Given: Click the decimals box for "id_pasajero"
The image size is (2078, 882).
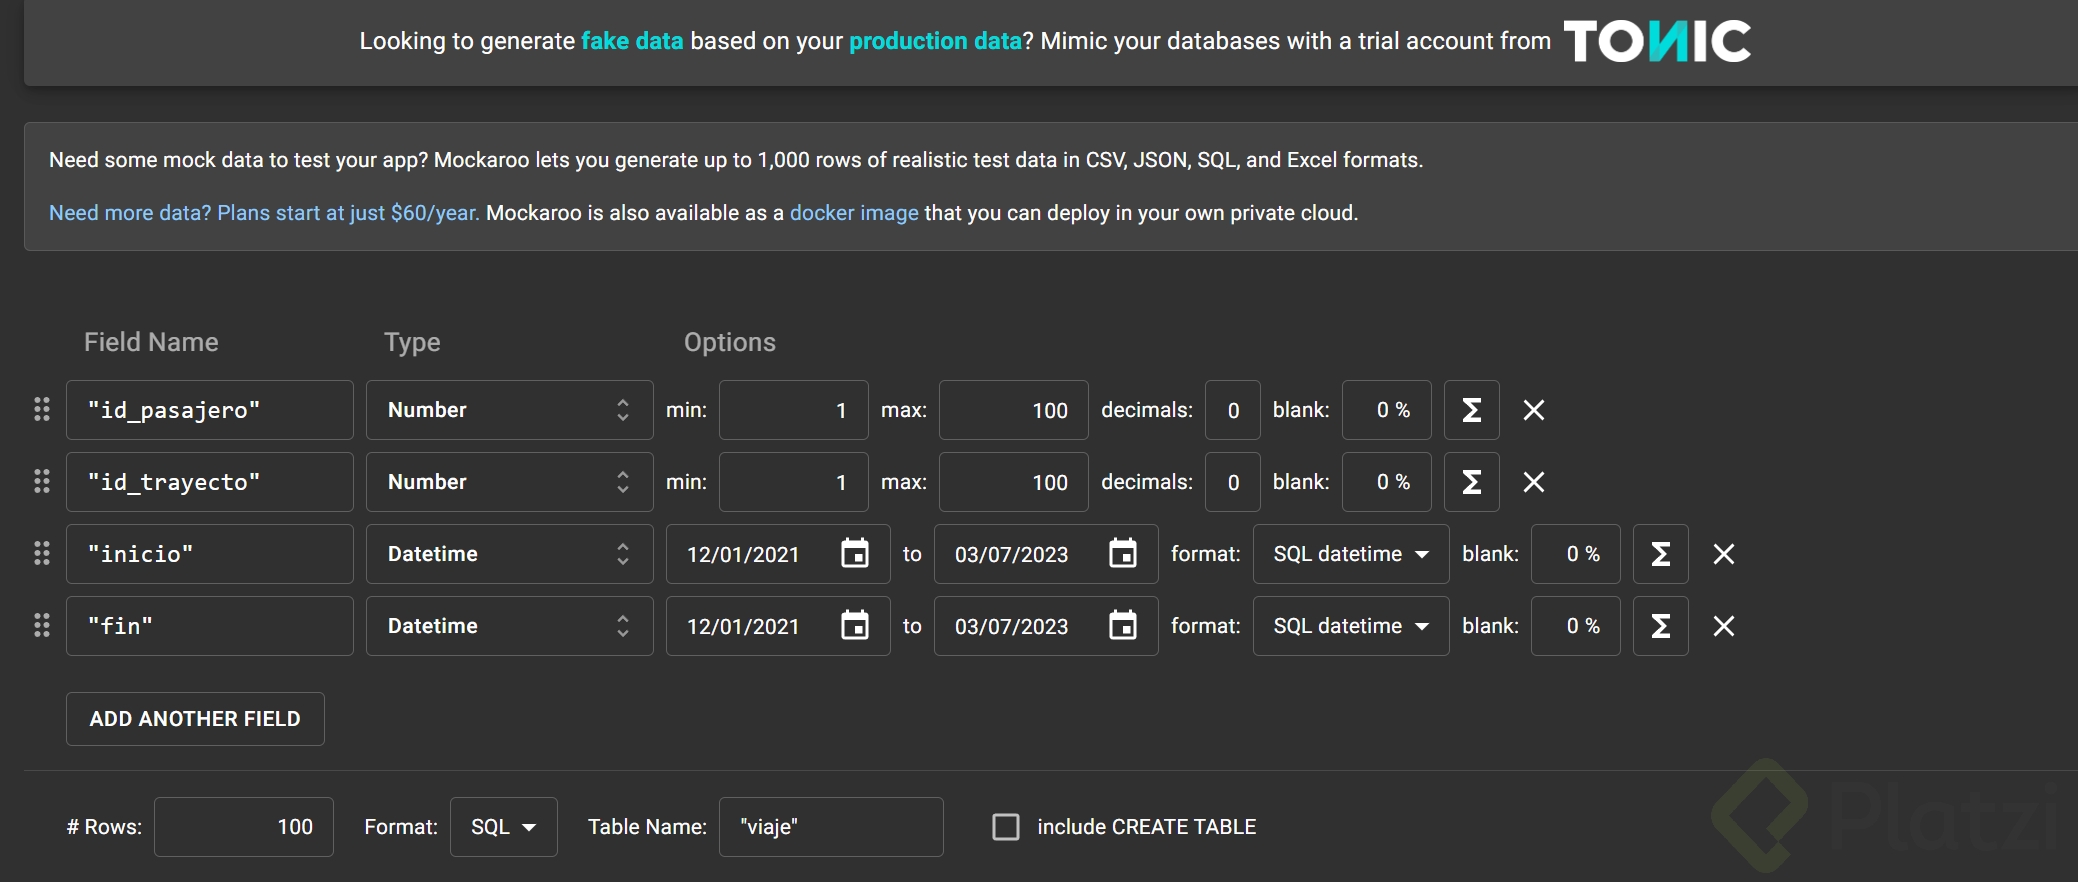Looking at the screenshot, I should [1233, 410].
